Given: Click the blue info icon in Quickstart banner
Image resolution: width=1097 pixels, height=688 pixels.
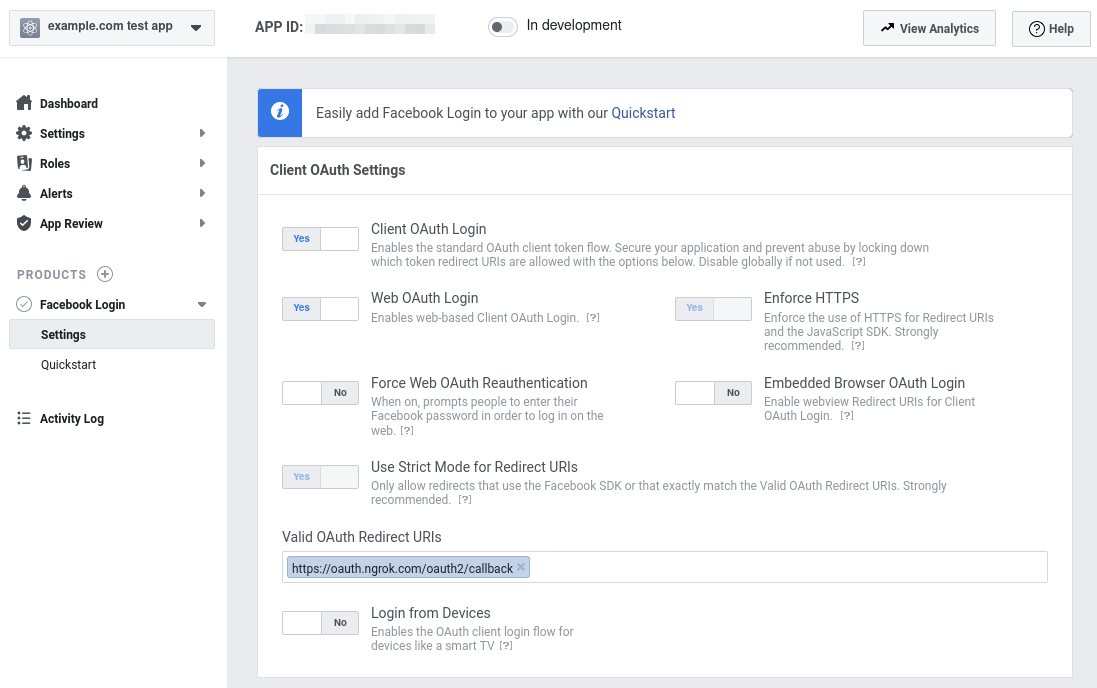Looking at the screenshot, I should [280, 112].
